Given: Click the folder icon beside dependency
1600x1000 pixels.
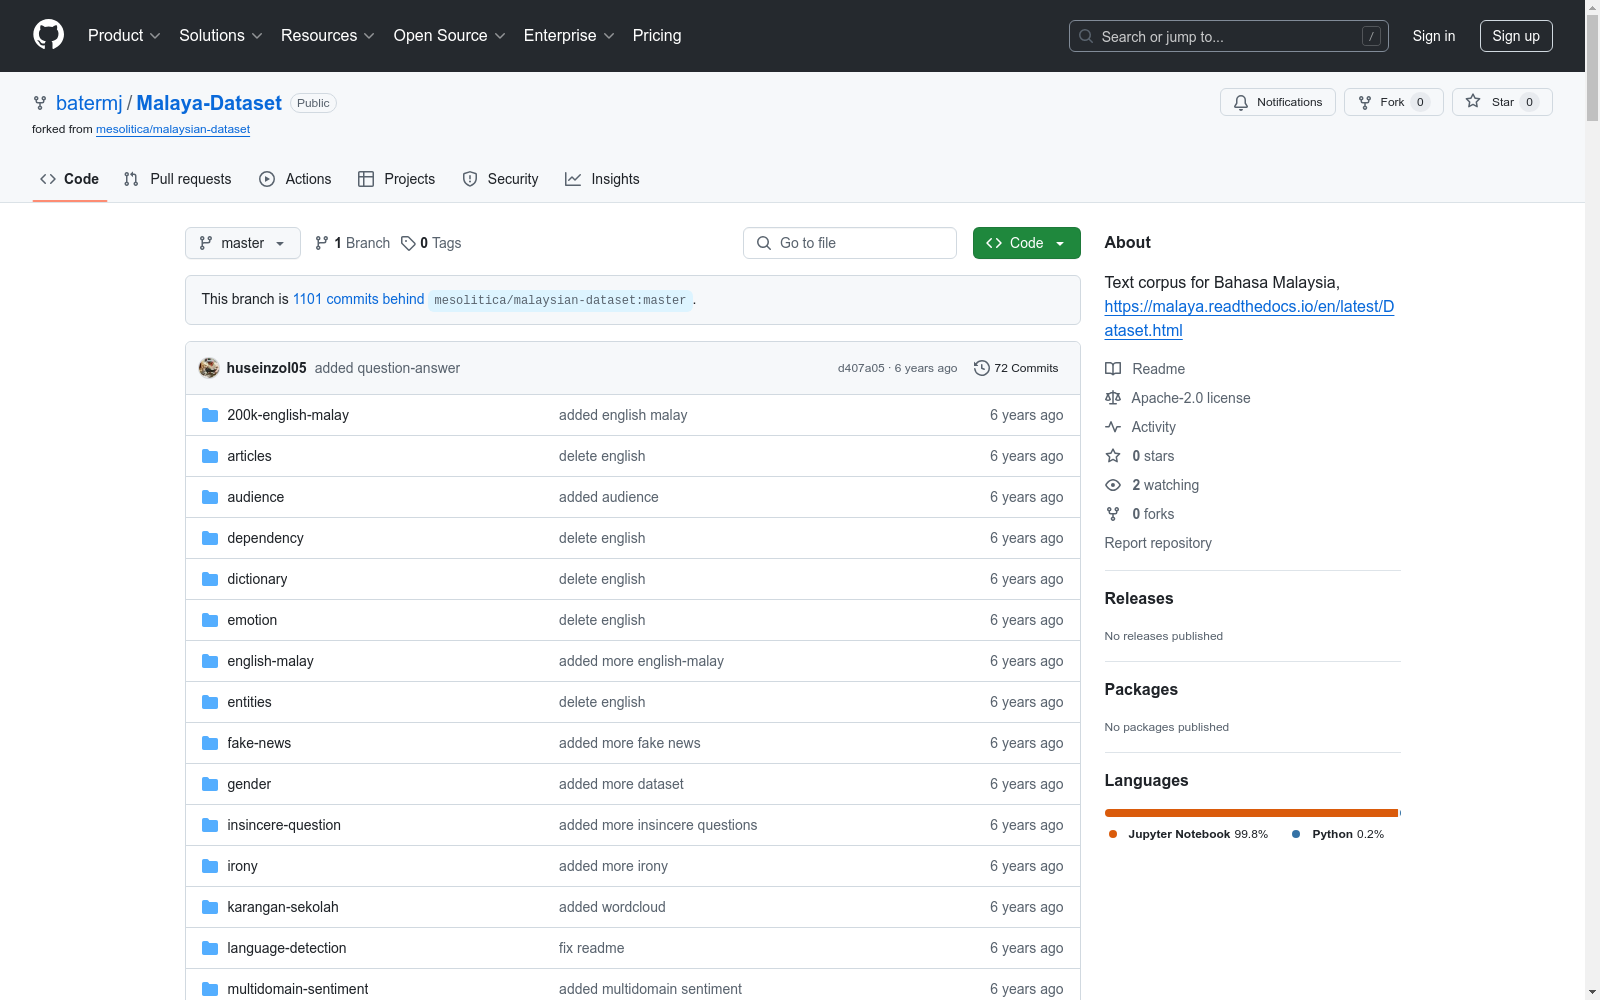Looking at the screenshot, I should click(210, 538).
